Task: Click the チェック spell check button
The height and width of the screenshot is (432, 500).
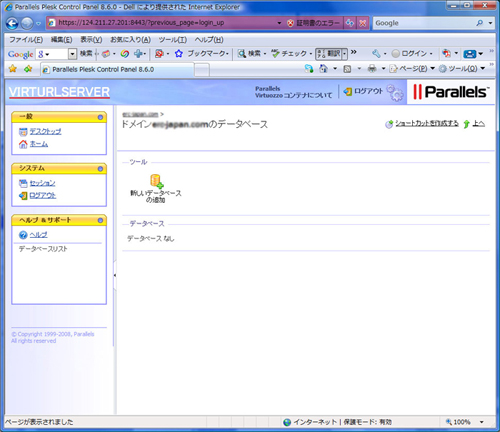Action: [x=289, y=53]
